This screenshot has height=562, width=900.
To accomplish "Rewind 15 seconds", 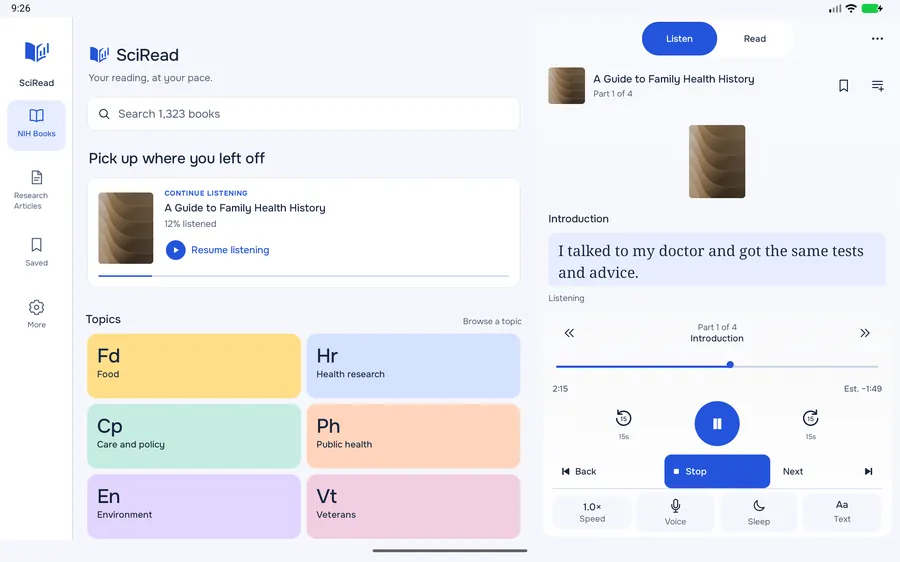I will (623, 424).
